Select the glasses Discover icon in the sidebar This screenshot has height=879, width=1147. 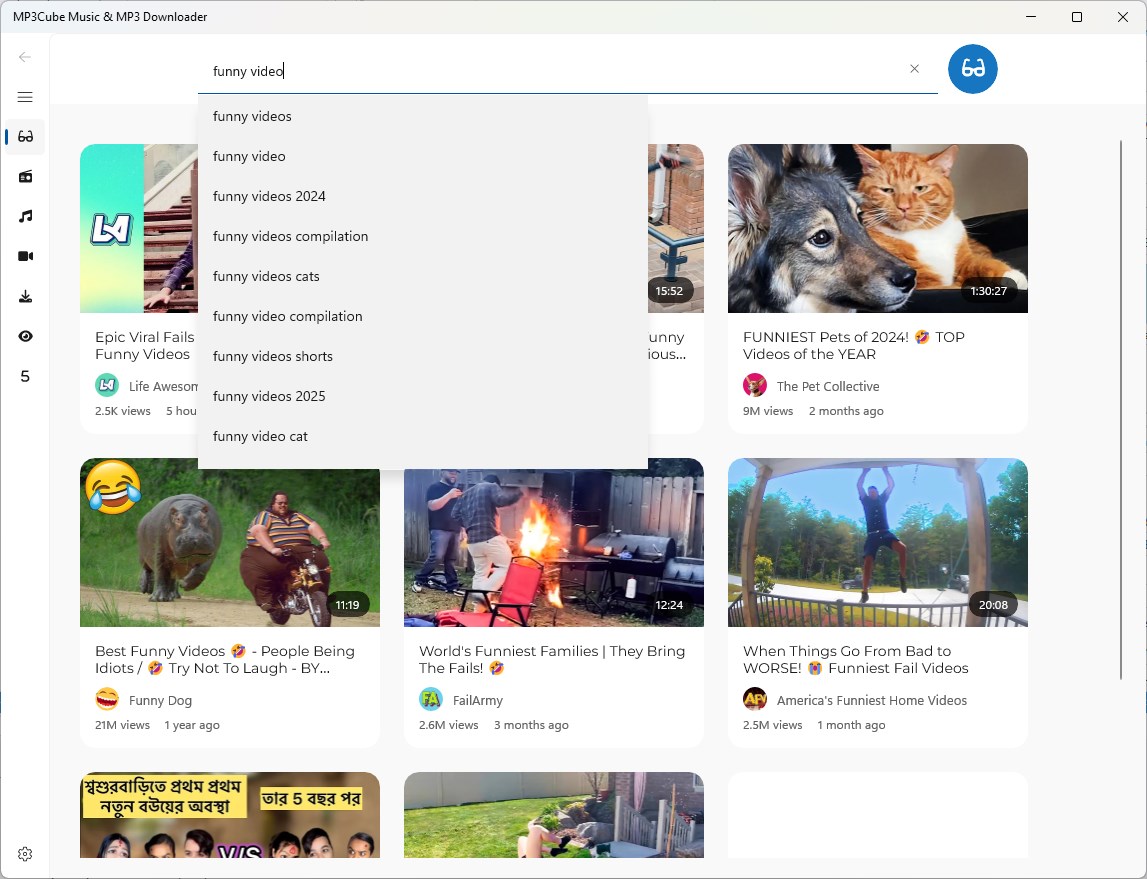coord(25,137)
